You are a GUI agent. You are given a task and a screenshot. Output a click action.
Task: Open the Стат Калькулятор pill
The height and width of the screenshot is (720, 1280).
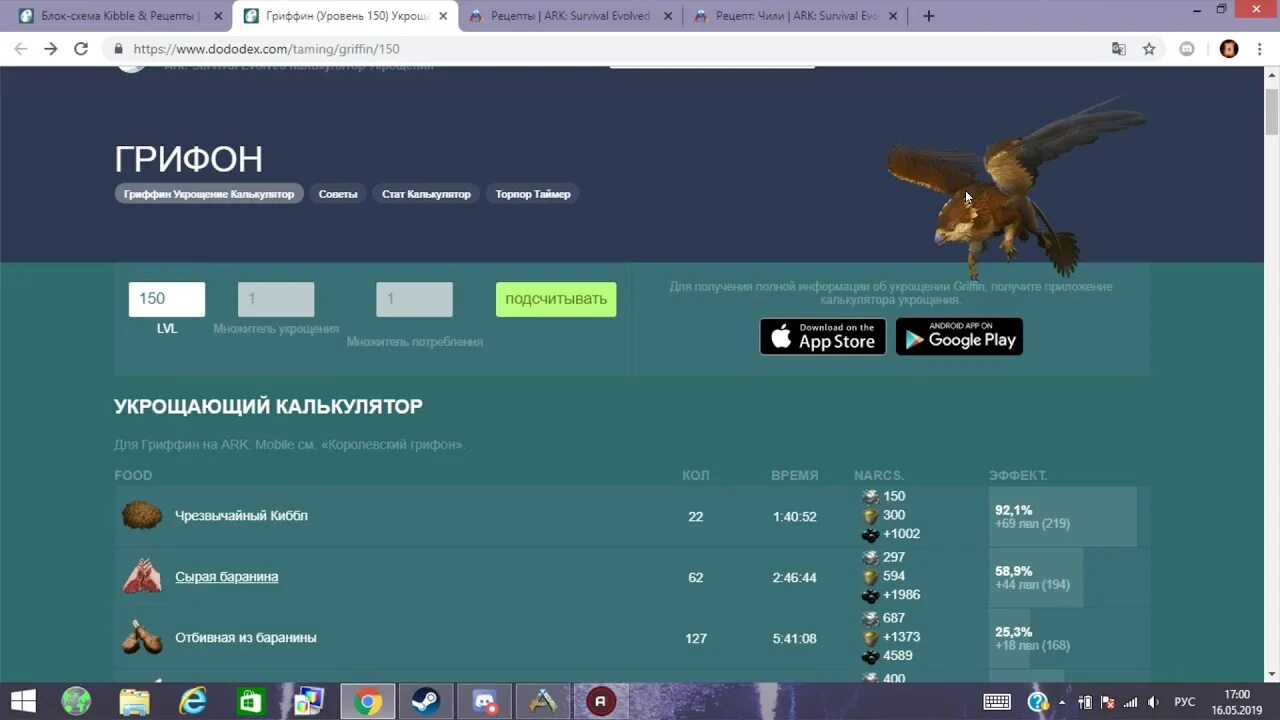(426, 194)
